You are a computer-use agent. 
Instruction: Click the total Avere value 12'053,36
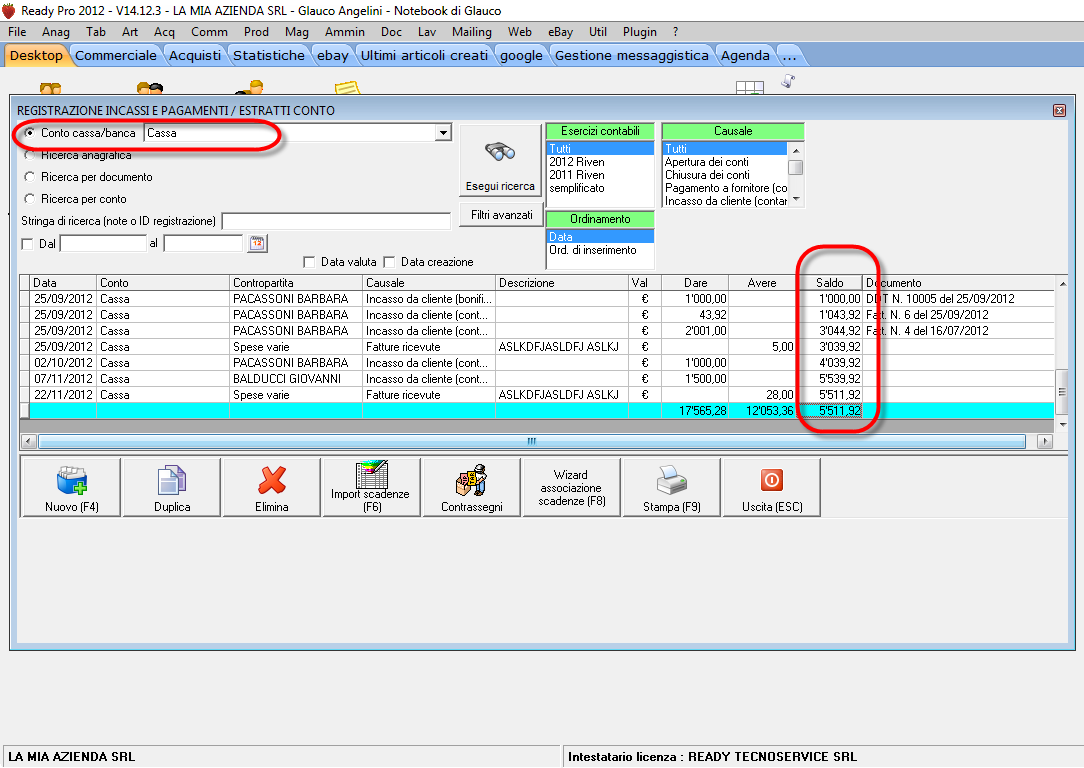[762, 411]
